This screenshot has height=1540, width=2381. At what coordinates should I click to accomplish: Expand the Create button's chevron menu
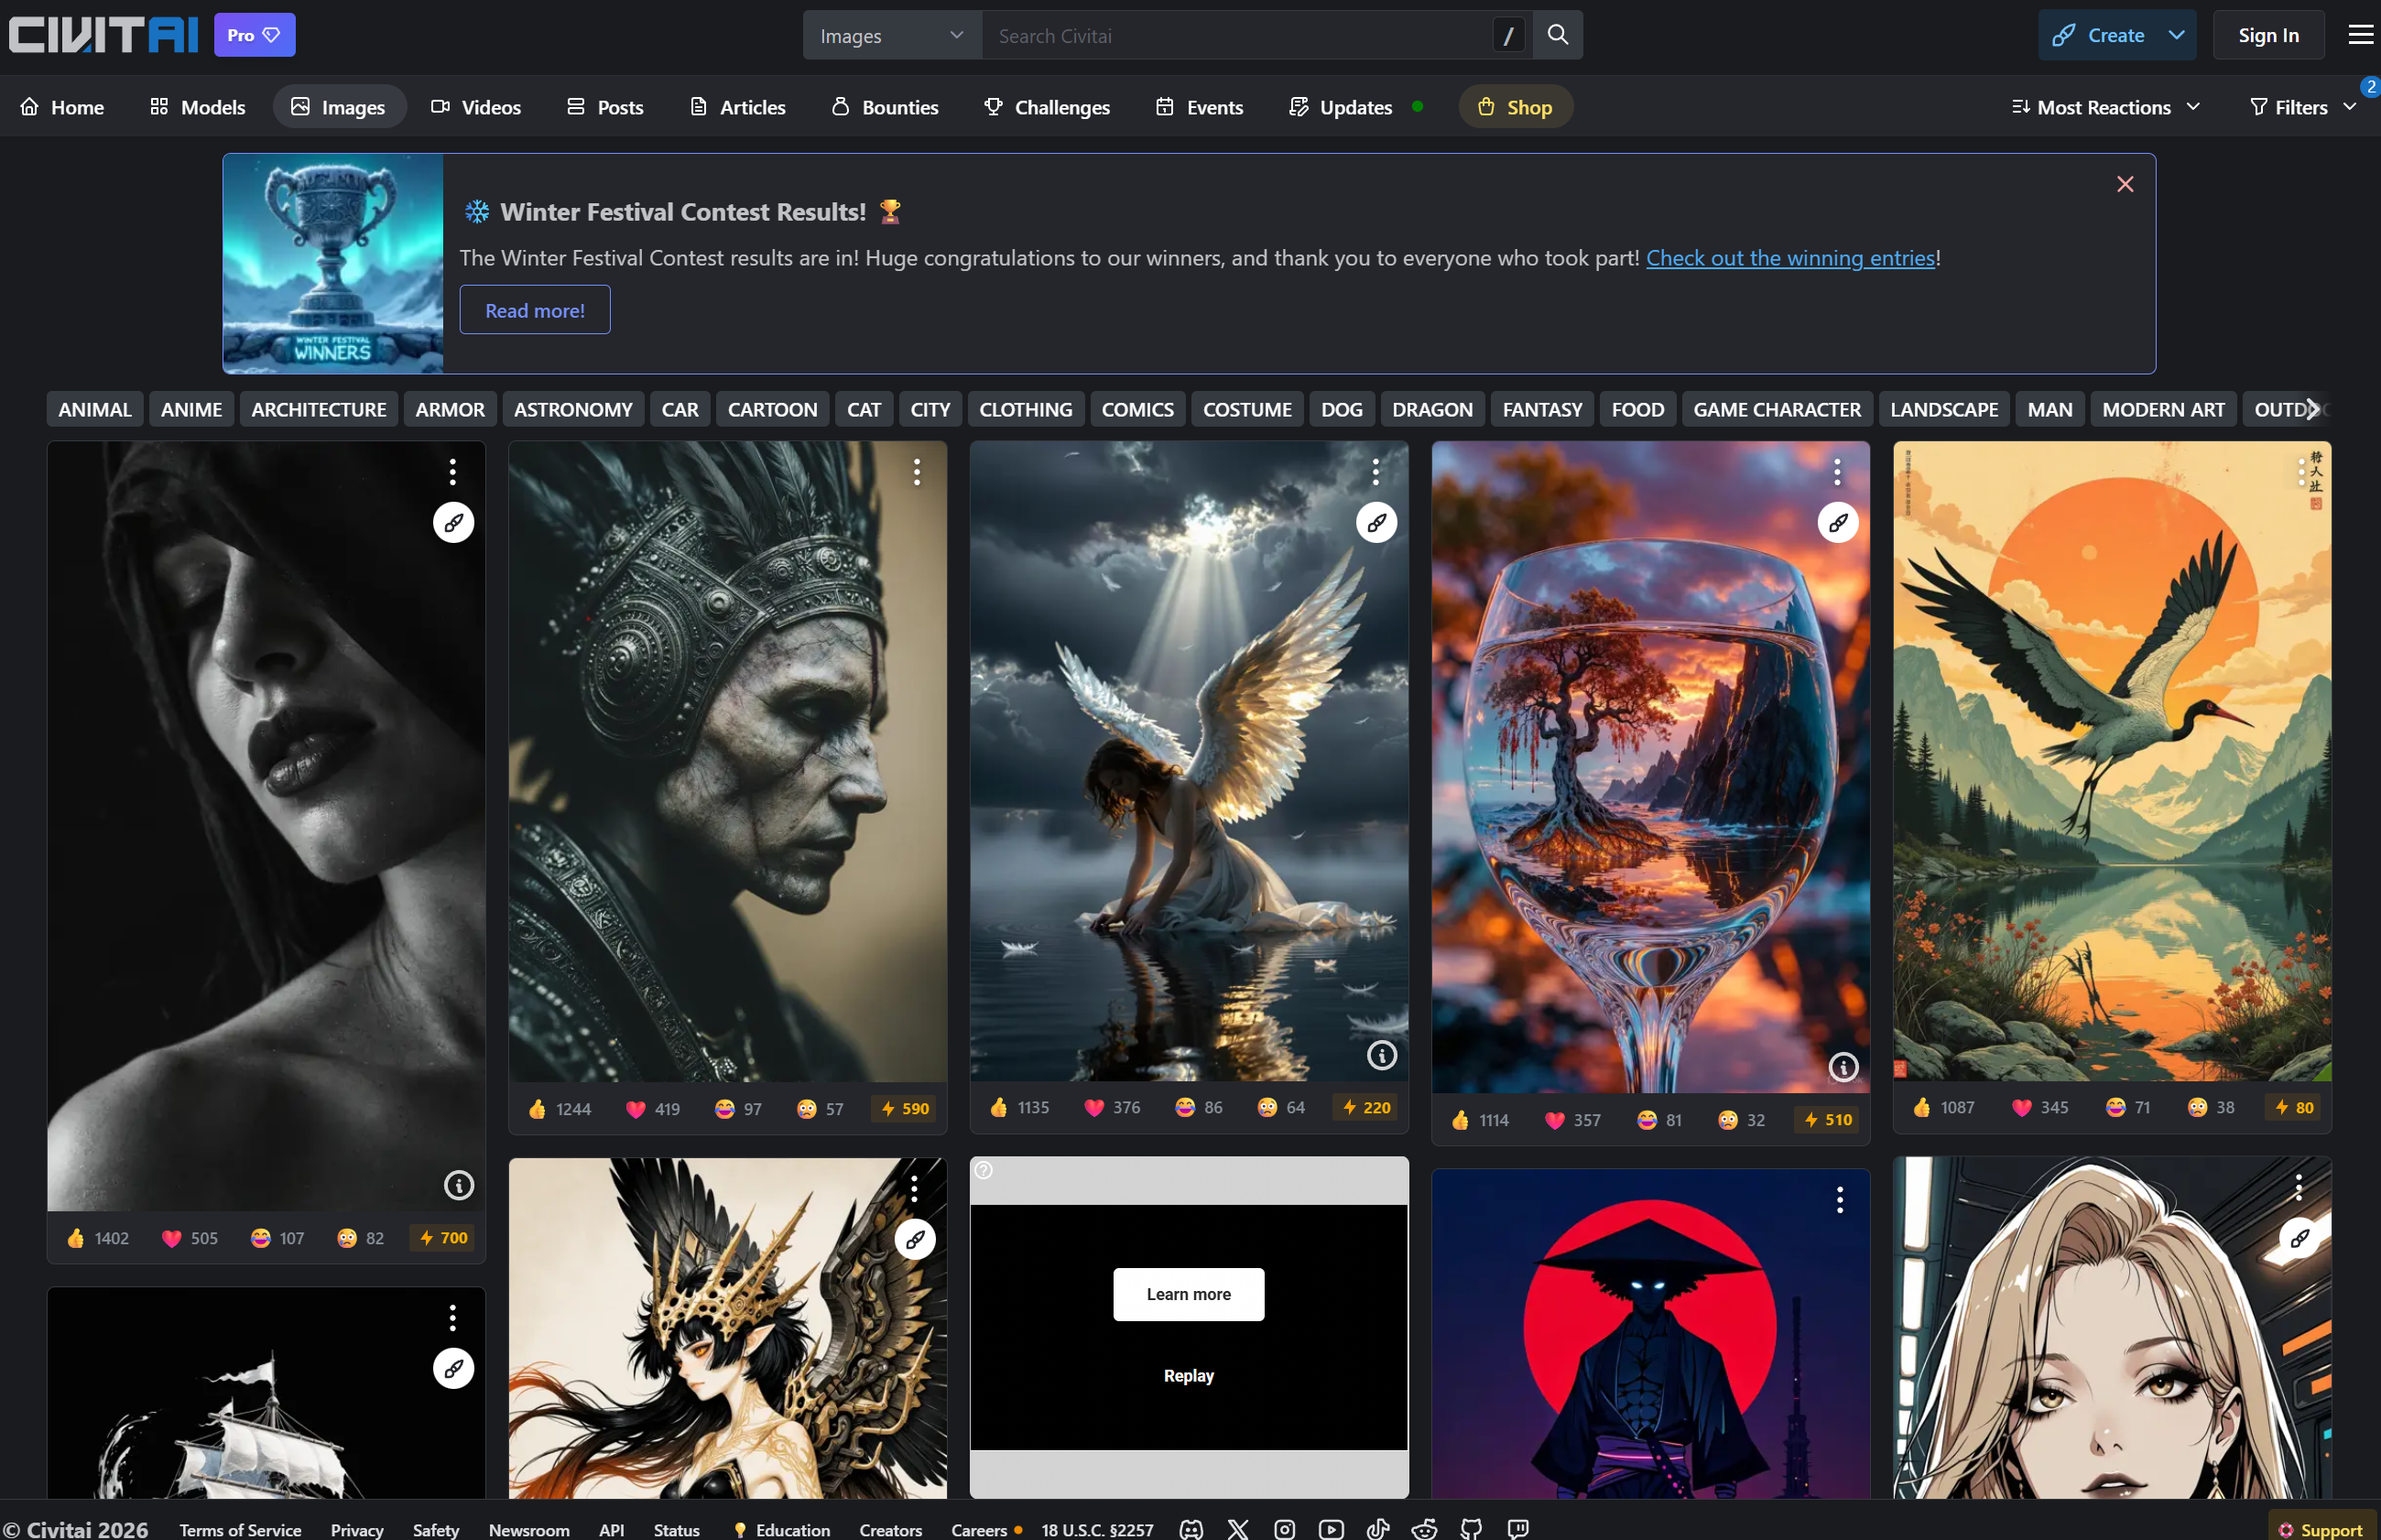(2177, 34)
